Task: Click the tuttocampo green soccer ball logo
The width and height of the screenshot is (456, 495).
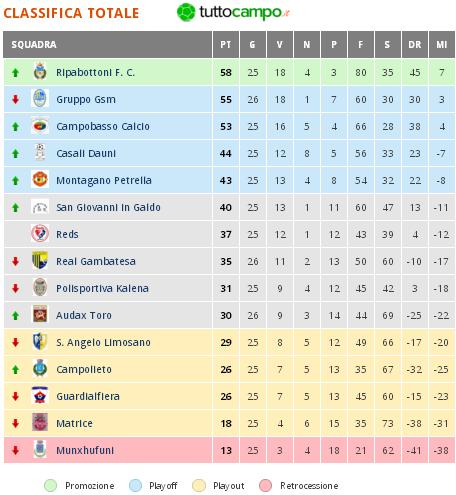Action: (186, 12)
